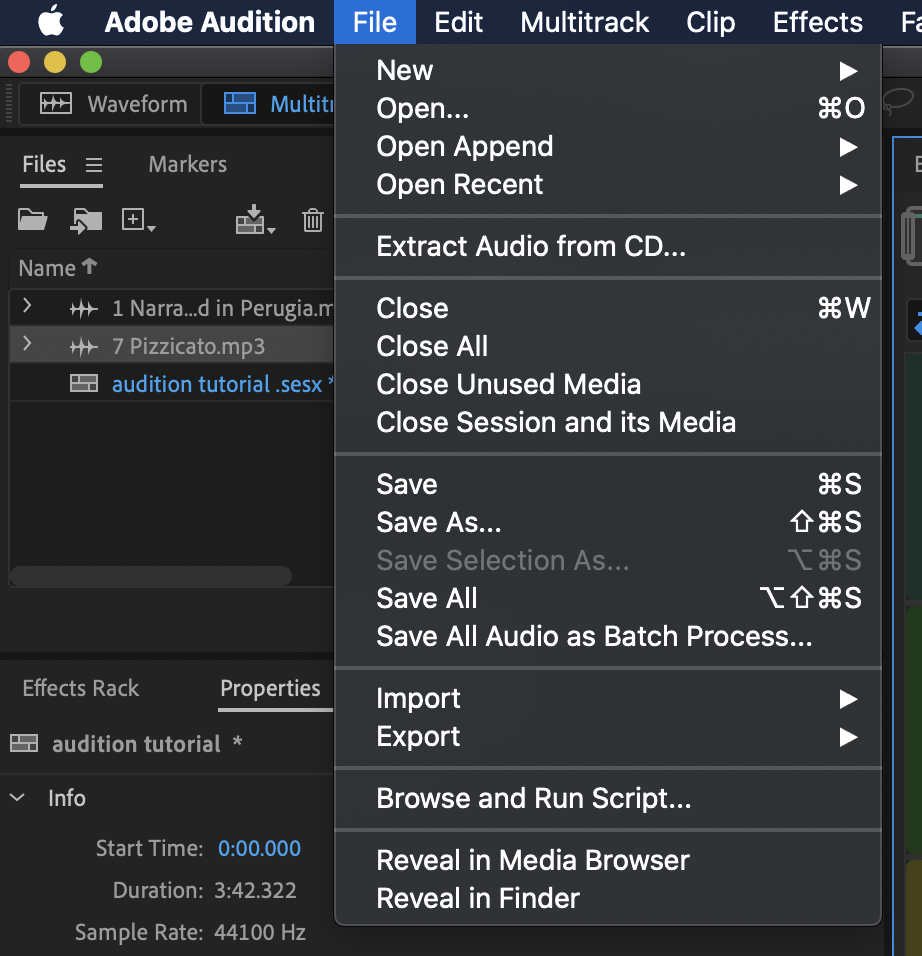The height and width of the screenshot is (956, 922).
Task: Expand the 7 Pizzicato.mp3 file
Action: point(27,344)
